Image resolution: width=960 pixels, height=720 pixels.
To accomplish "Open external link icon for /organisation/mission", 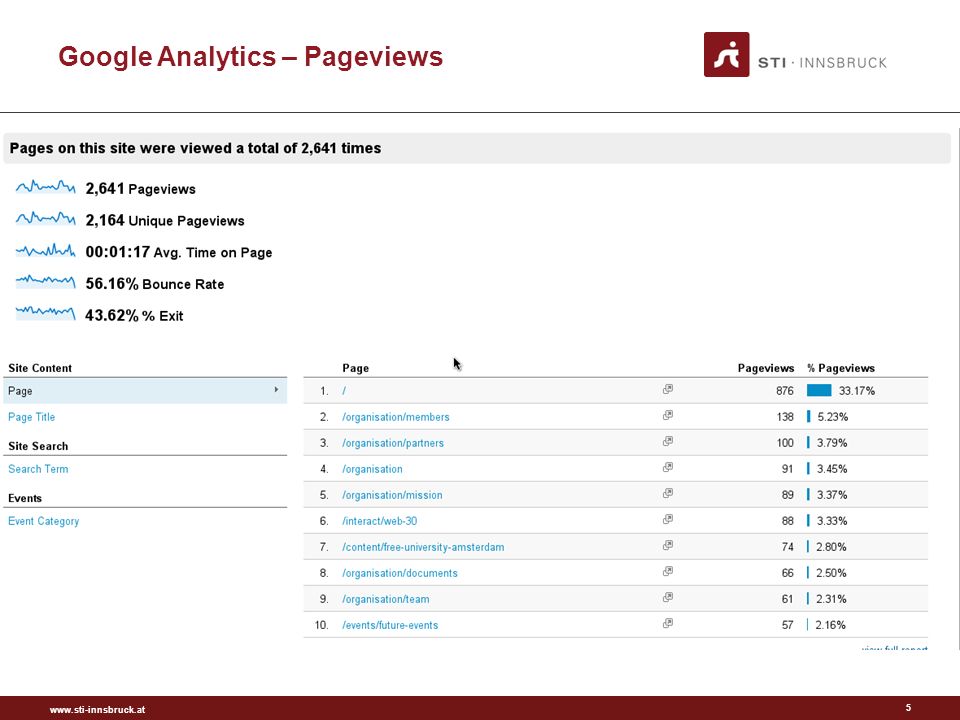I will click(668, 493).
